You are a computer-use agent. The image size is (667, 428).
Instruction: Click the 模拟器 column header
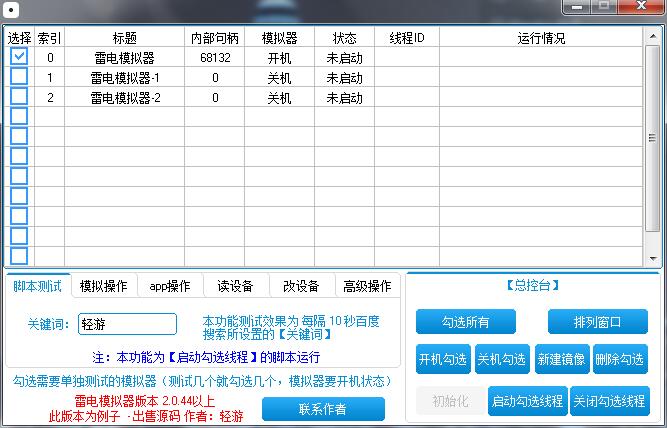coord(279,38)
